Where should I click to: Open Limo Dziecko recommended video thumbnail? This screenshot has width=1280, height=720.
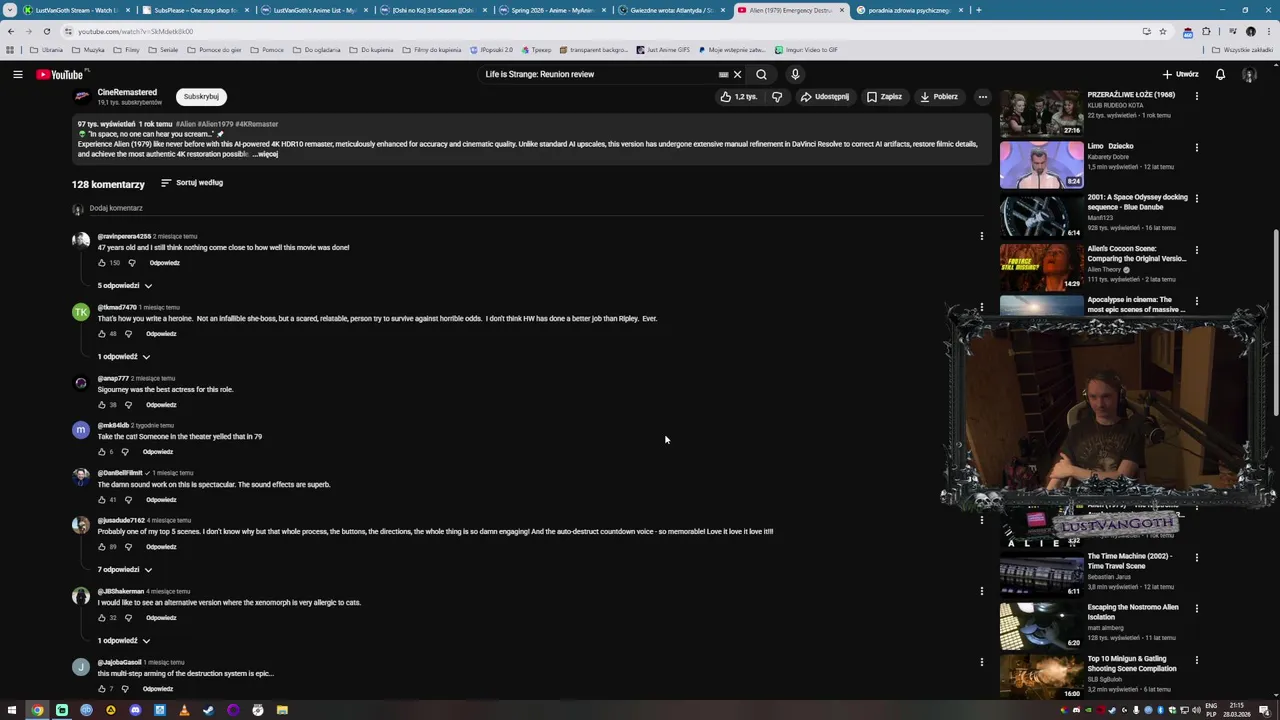click(x=1041, y=164)
